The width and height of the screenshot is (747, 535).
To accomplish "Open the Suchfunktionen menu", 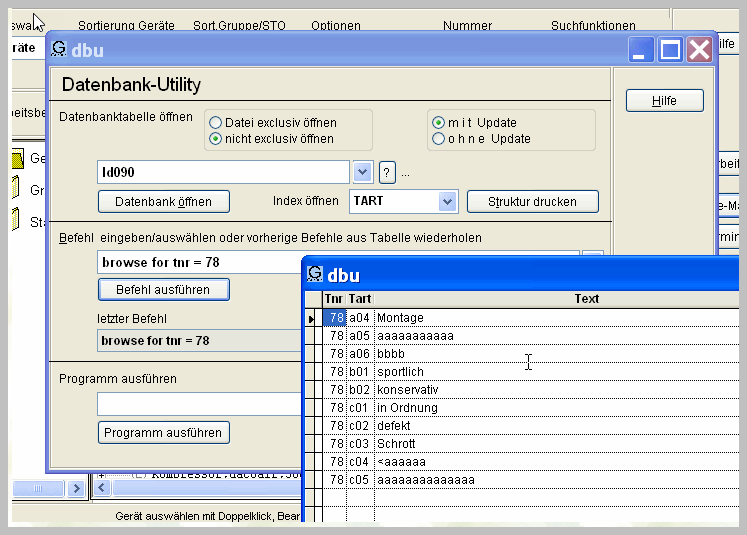I will [593, 26].
